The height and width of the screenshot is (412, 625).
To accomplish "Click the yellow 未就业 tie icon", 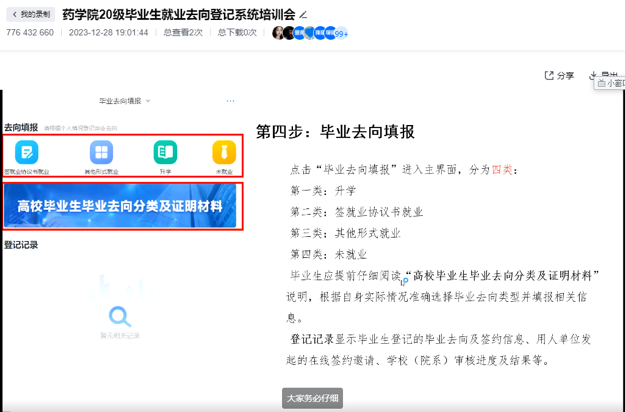I will coord(223,152).
